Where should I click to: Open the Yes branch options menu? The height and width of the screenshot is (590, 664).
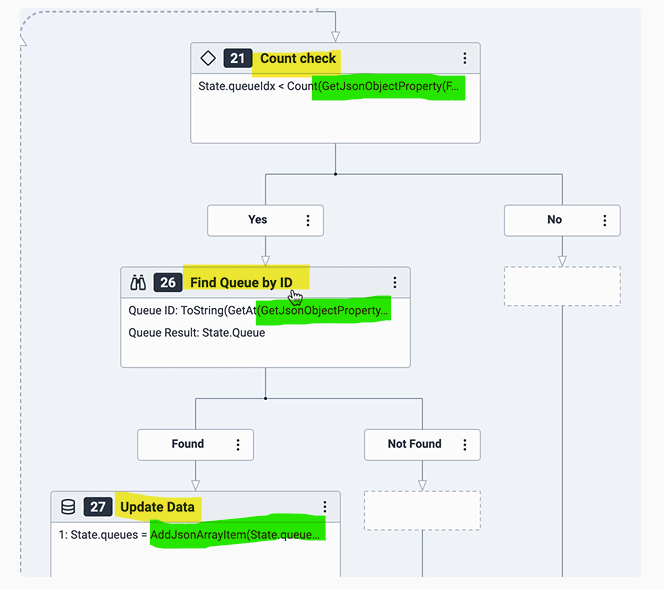308,220
